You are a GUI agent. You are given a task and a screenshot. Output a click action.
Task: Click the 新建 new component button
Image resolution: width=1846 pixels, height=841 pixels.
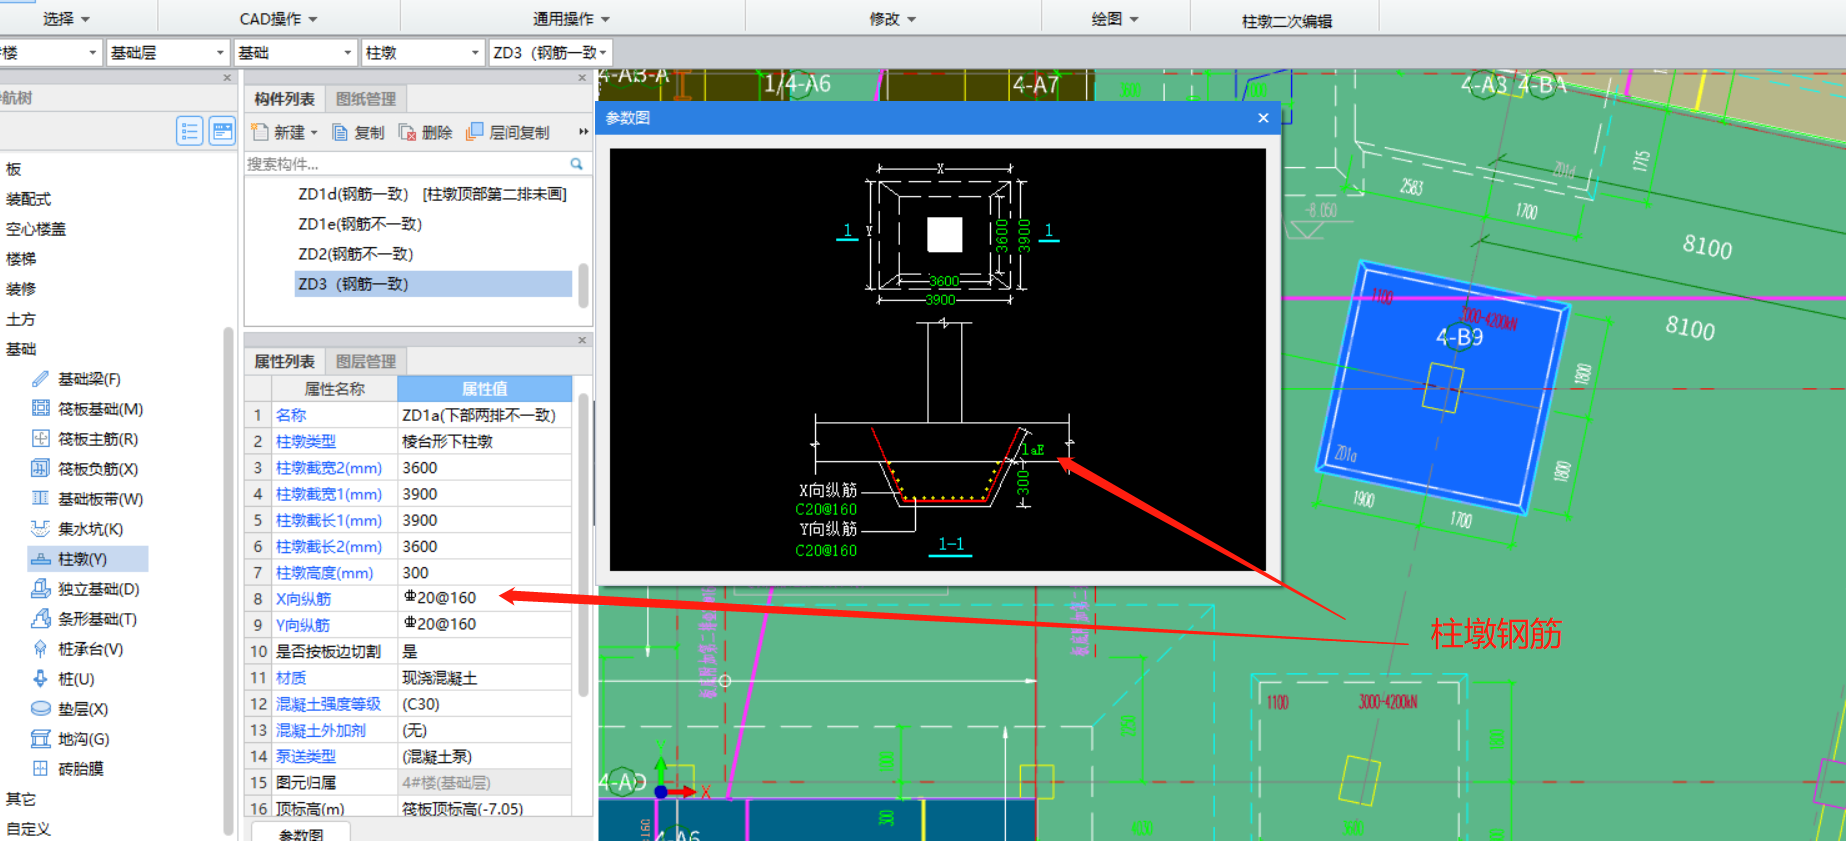coord(285,132)
